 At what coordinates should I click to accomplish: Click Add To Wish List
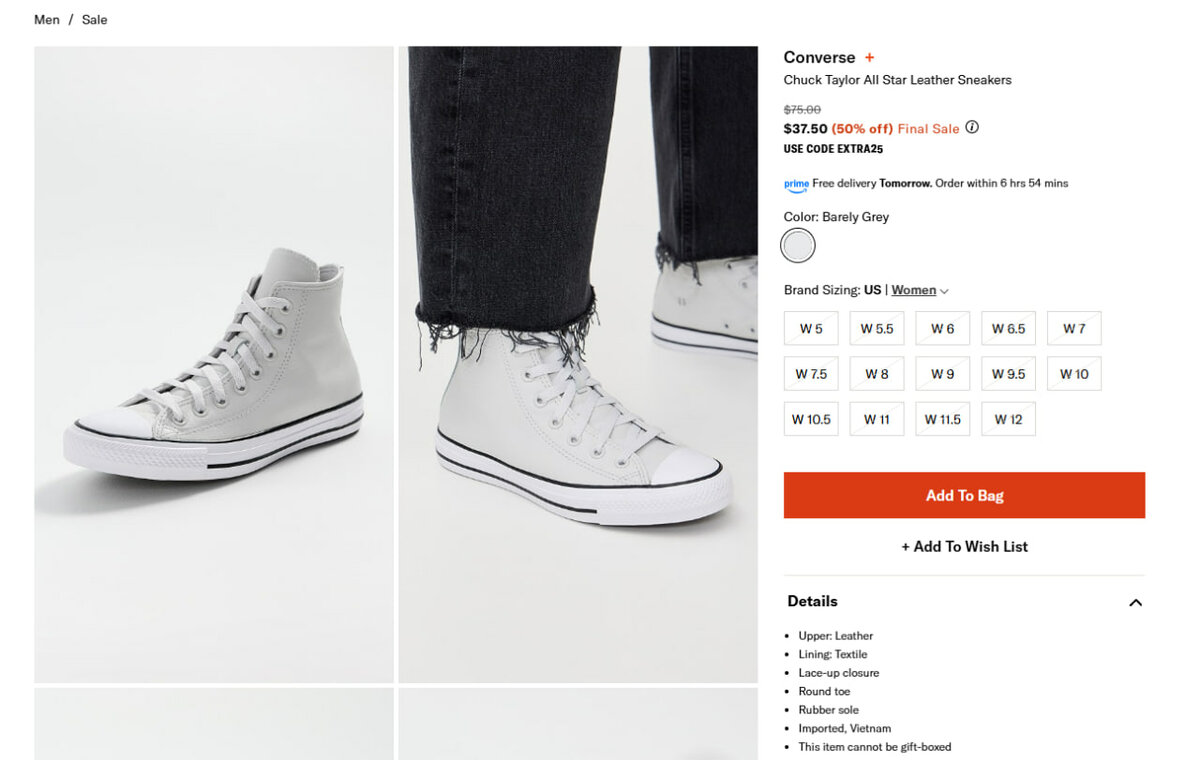pos(964,546)
